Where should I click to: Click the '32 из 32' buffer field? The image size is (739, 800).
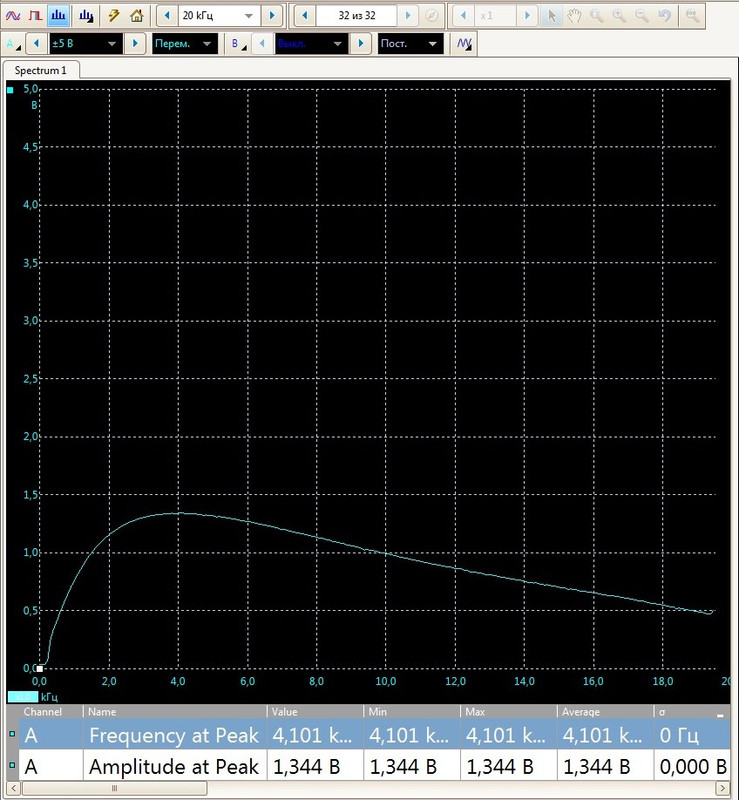coord(356,16)
